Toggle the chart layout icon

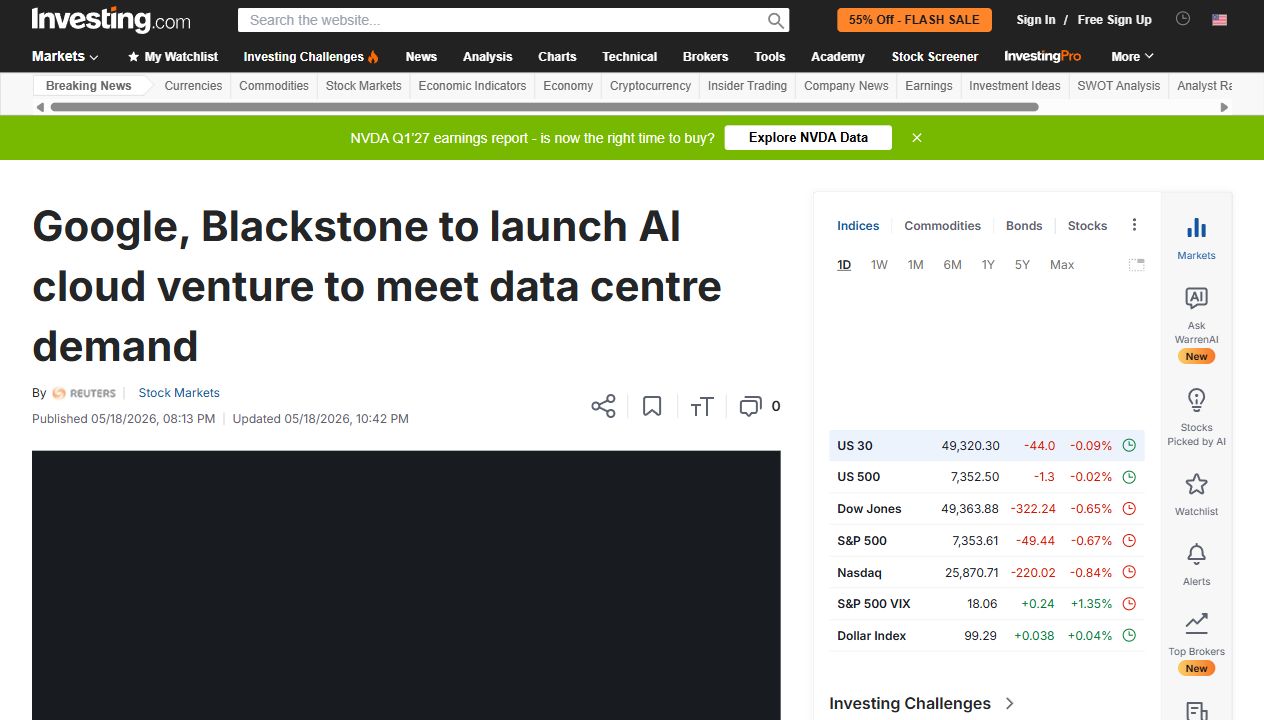click(1136, 265)
